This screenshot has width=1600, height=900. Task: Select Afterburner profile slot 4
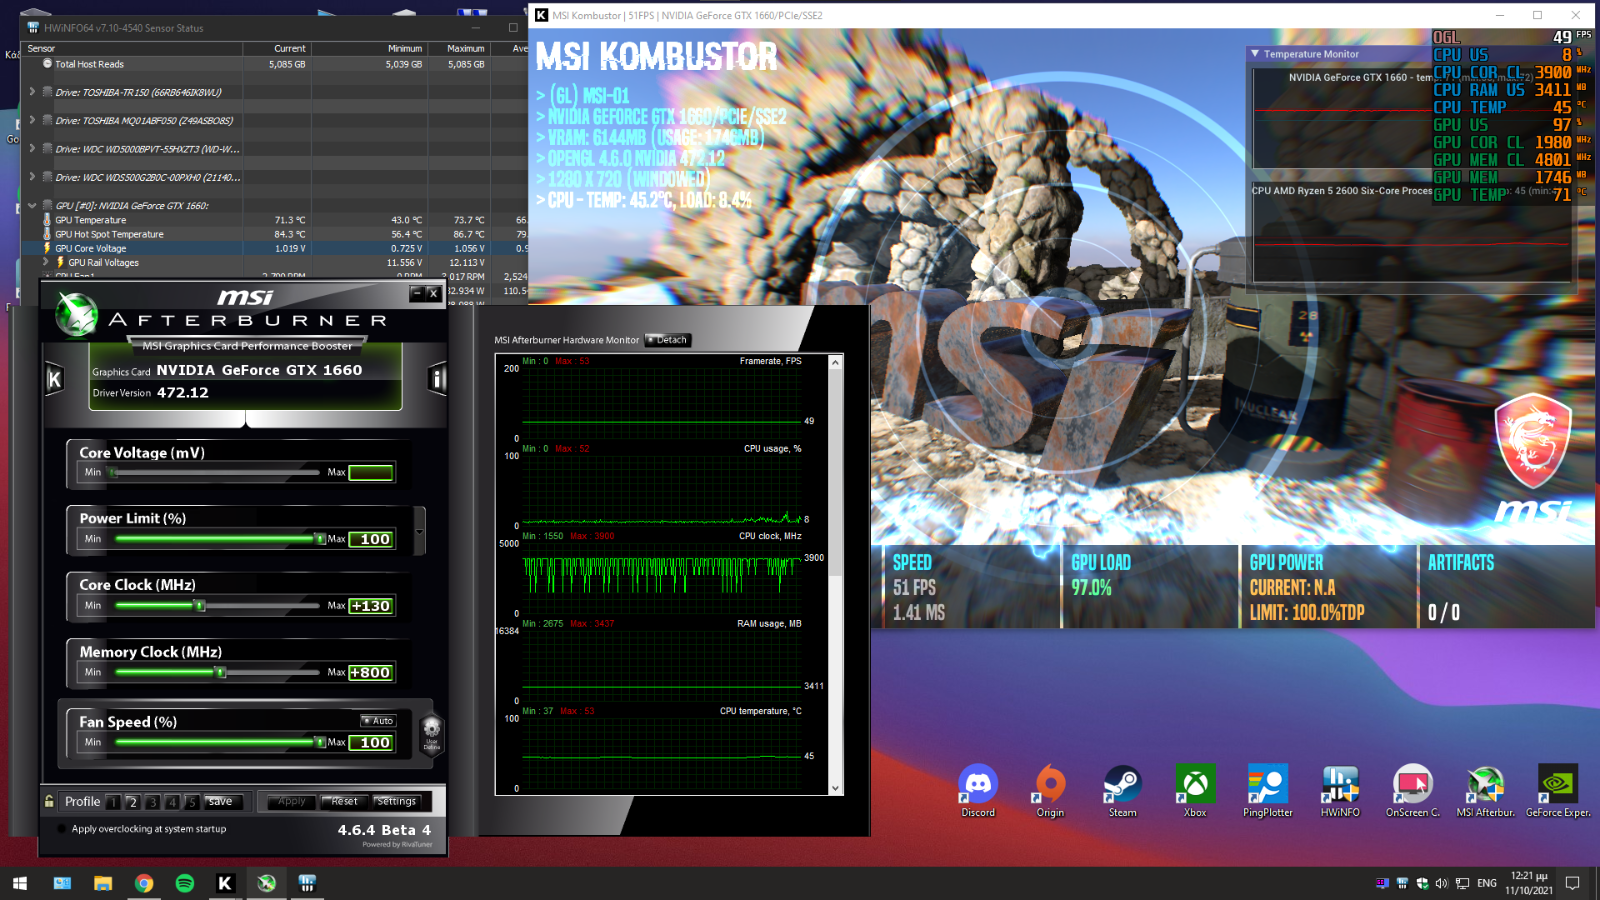pyautogui.click(x=172, y=802)
